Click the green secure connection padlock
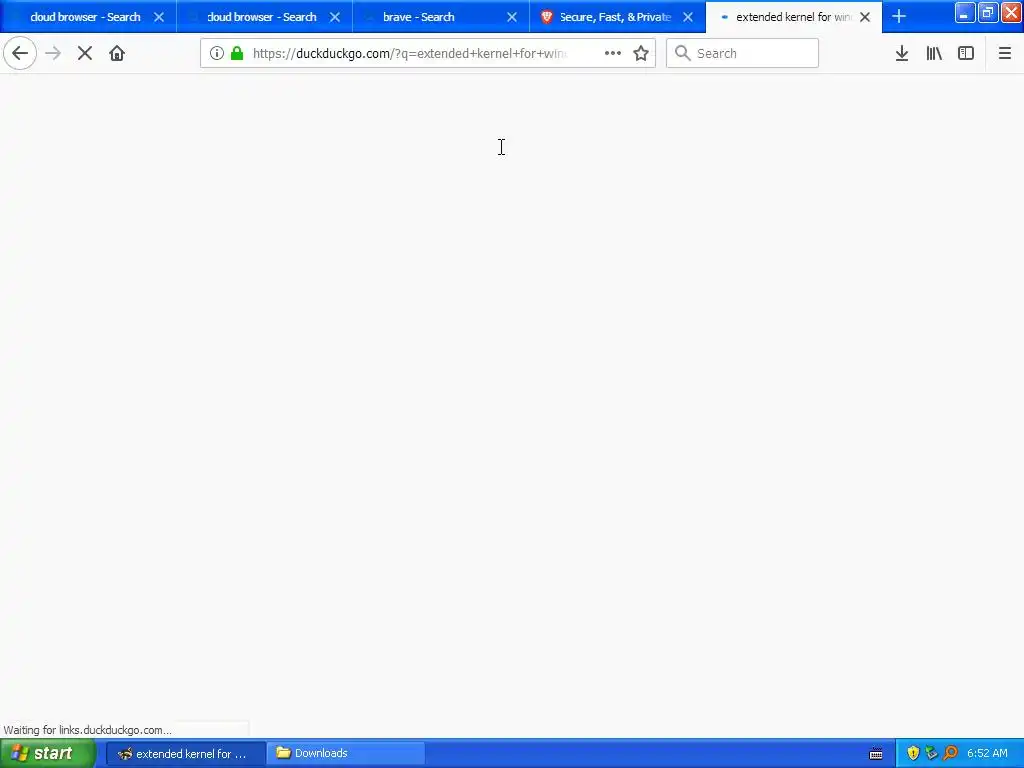 [237, 54]
